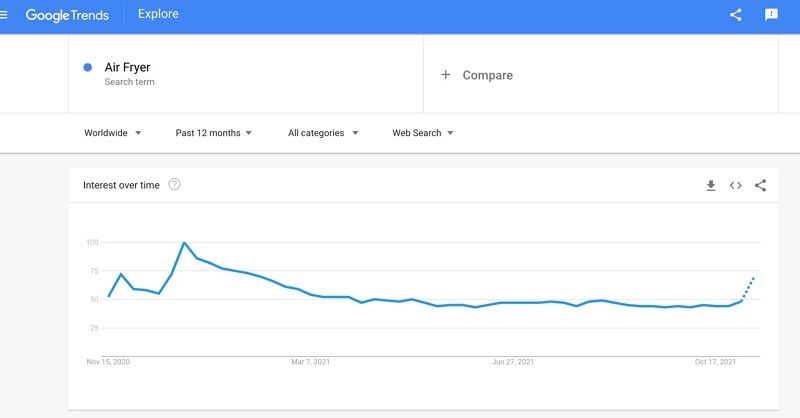Go to the Explore section
This screenshot has height=418, width=800.
click(158, 14)
